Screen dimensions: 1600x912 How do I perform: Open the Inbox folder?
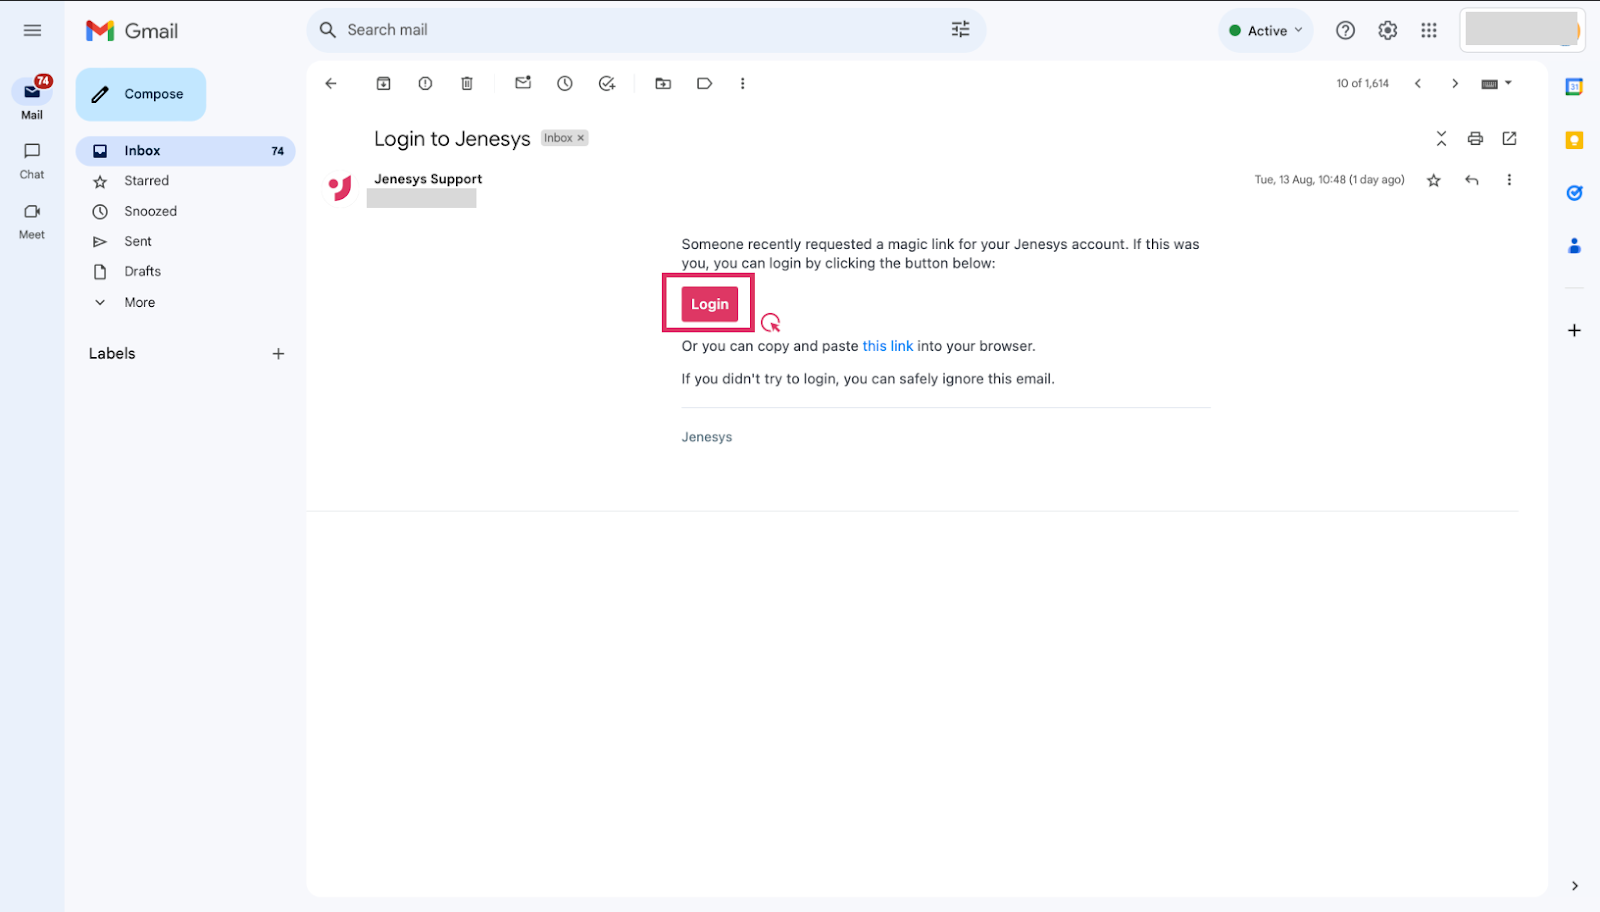186,151
